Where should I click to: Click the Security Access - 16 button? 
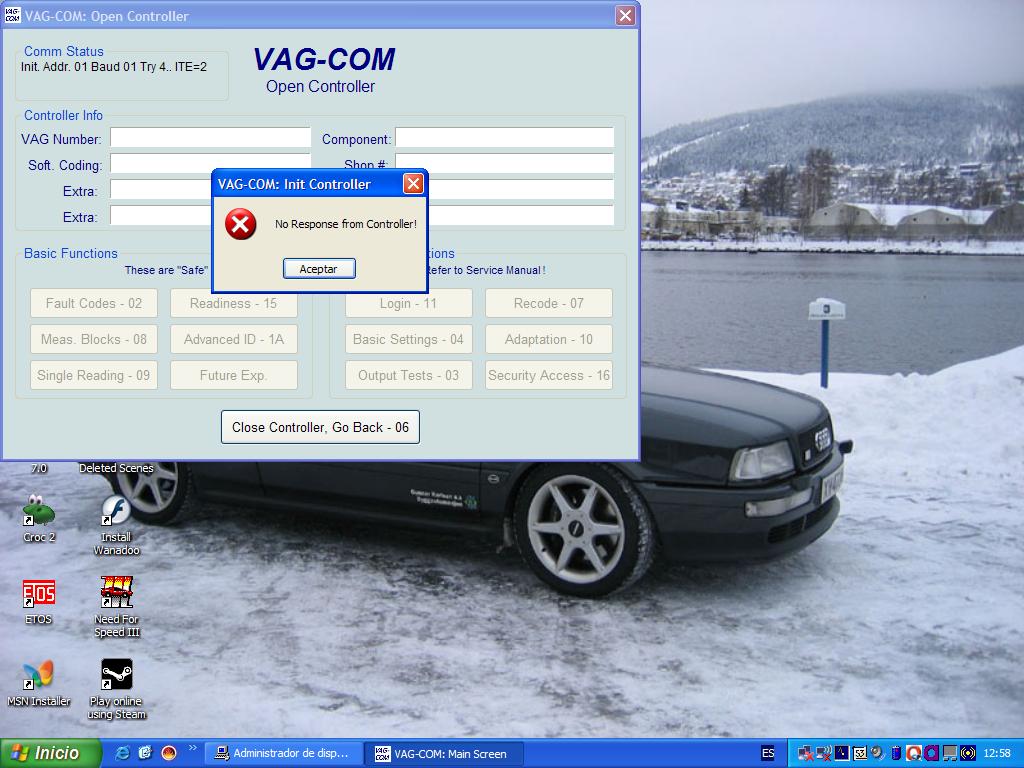[x=549, y=376]
